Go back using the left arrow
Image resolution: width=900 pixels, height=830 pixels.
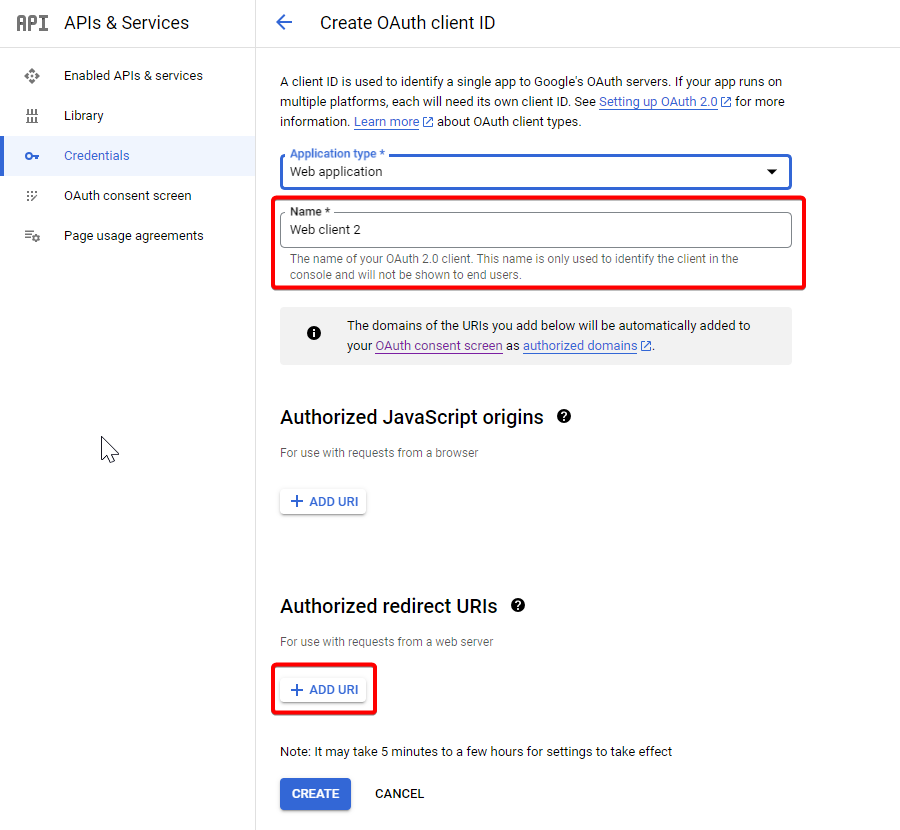[x=284, y=22]
